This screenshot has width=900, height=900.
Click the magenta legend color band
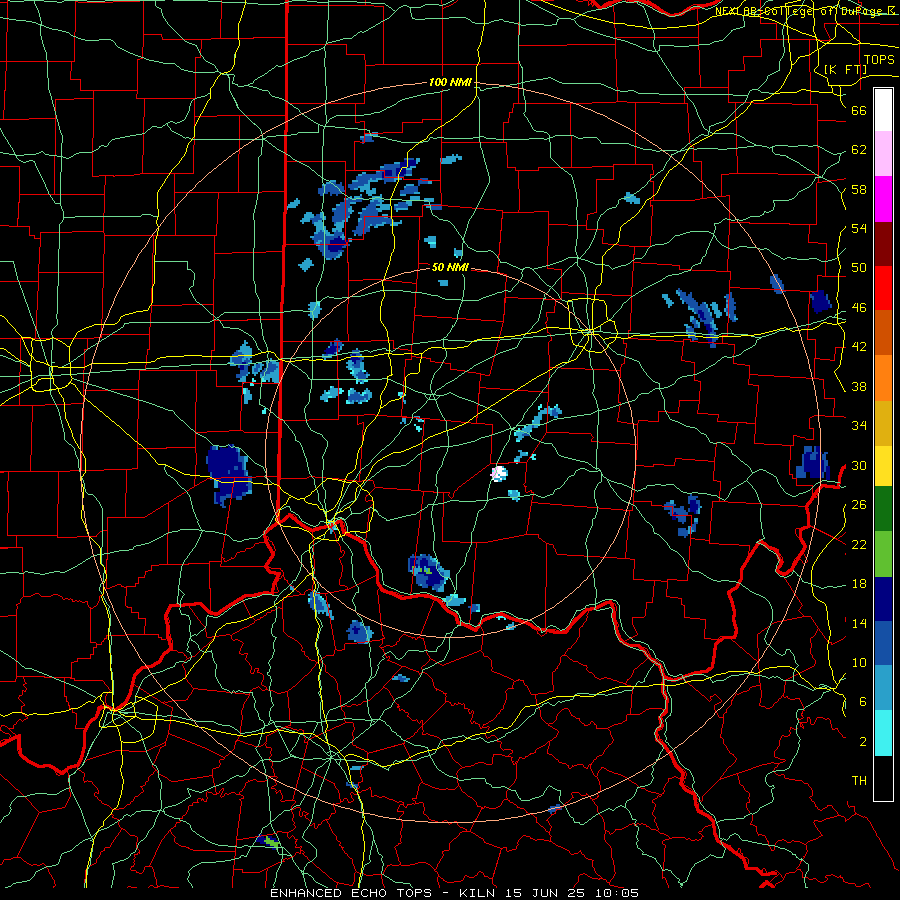pos(883,199)
